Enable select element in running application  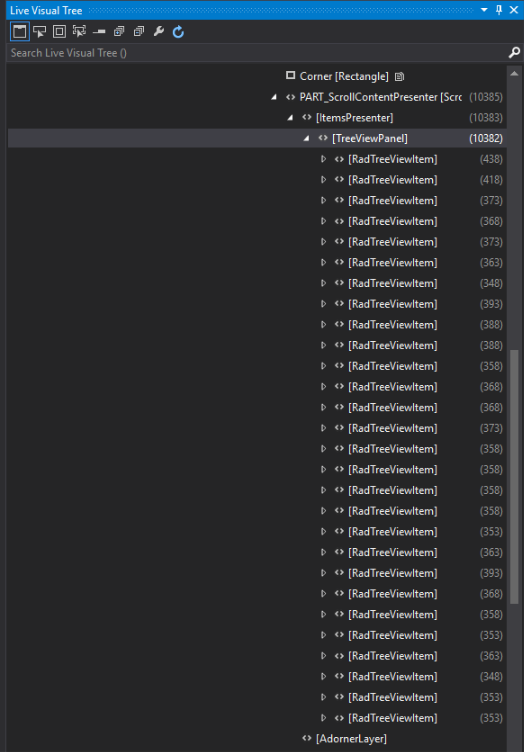(40, 32)
